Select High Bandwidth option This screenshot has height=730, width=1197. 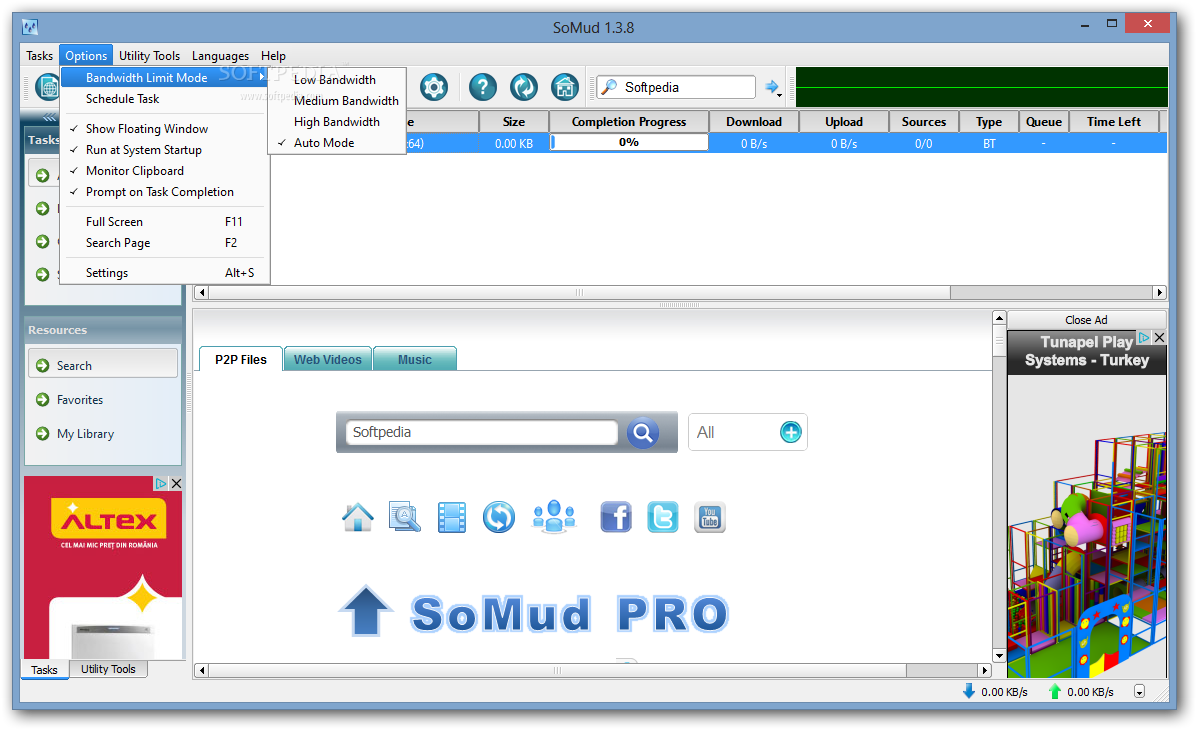tap(337, 121)
